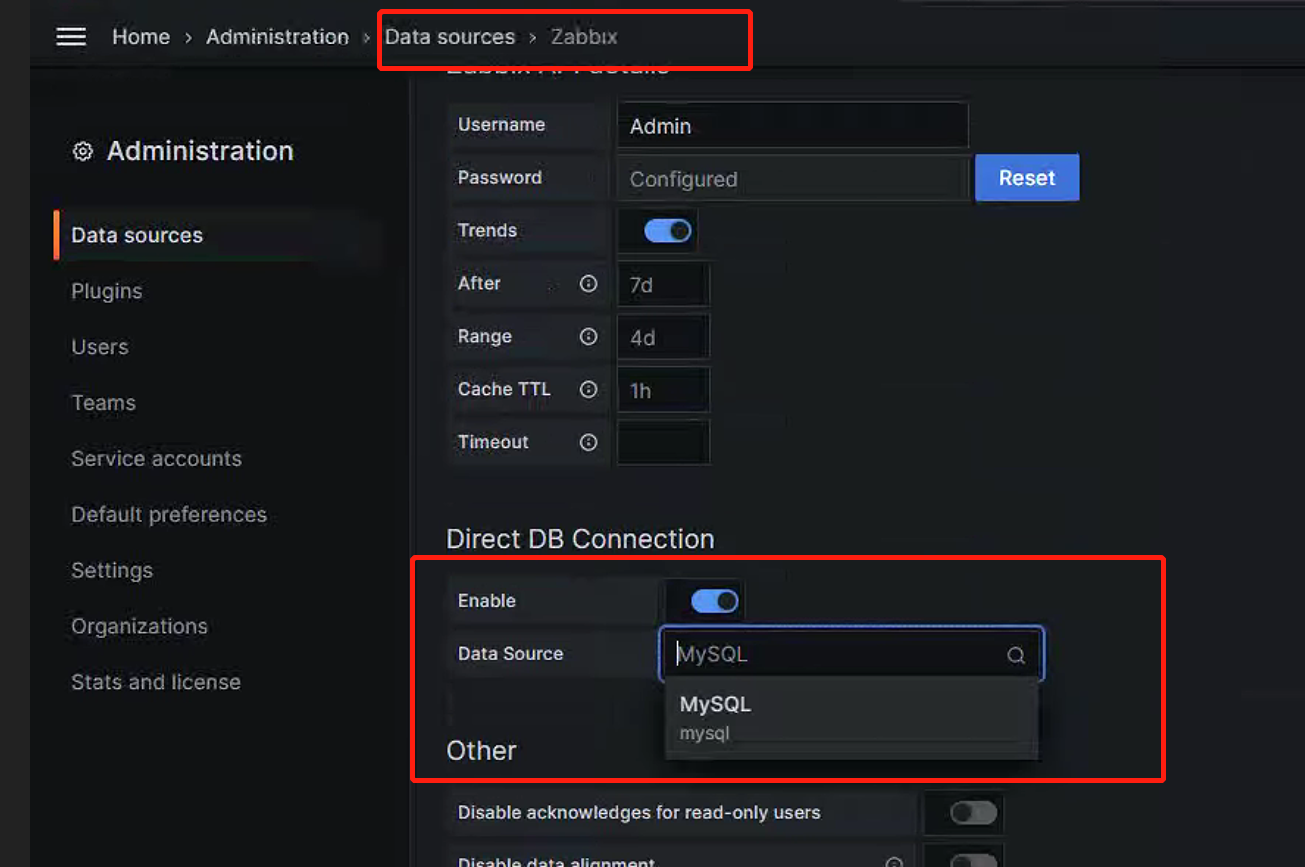Navigate to Home breadcrumb link
This screenshot has width=1305, height=867.
click(141, 37)
